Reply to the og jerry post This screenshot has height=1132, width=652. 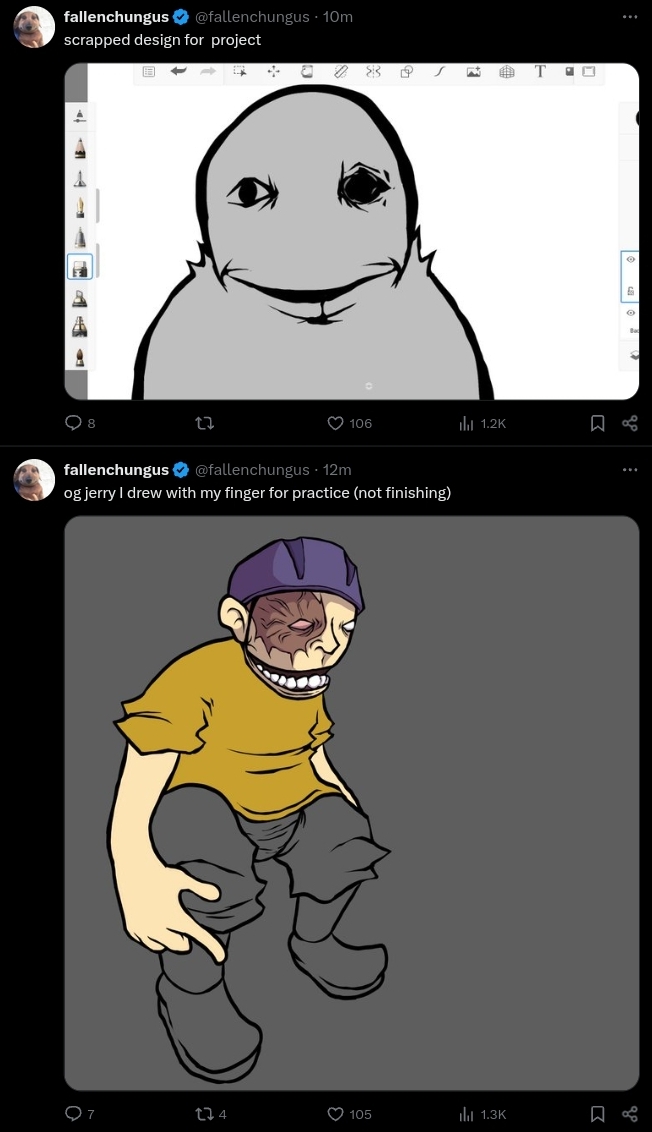pos(73,1114)
